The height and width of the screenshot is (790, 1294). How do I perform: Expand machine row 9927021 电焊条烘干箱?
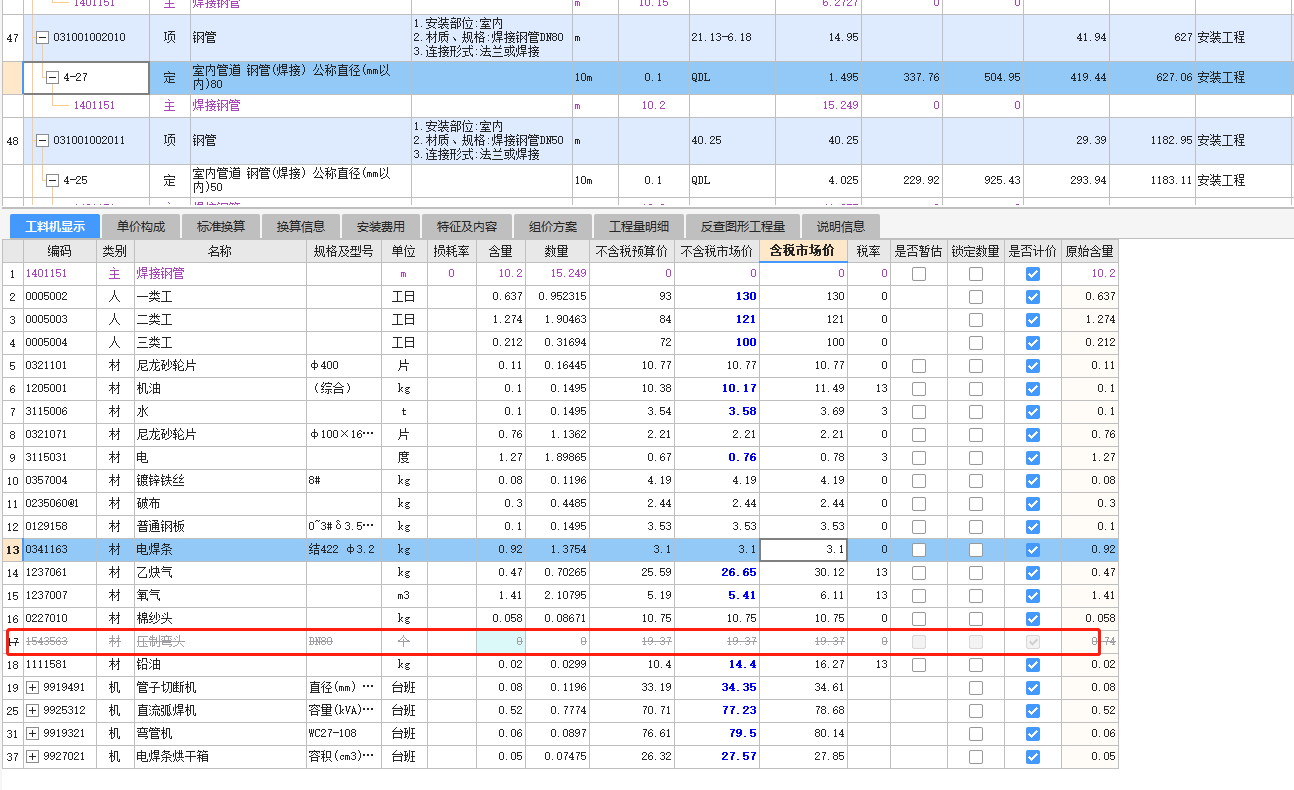(32, 756)
